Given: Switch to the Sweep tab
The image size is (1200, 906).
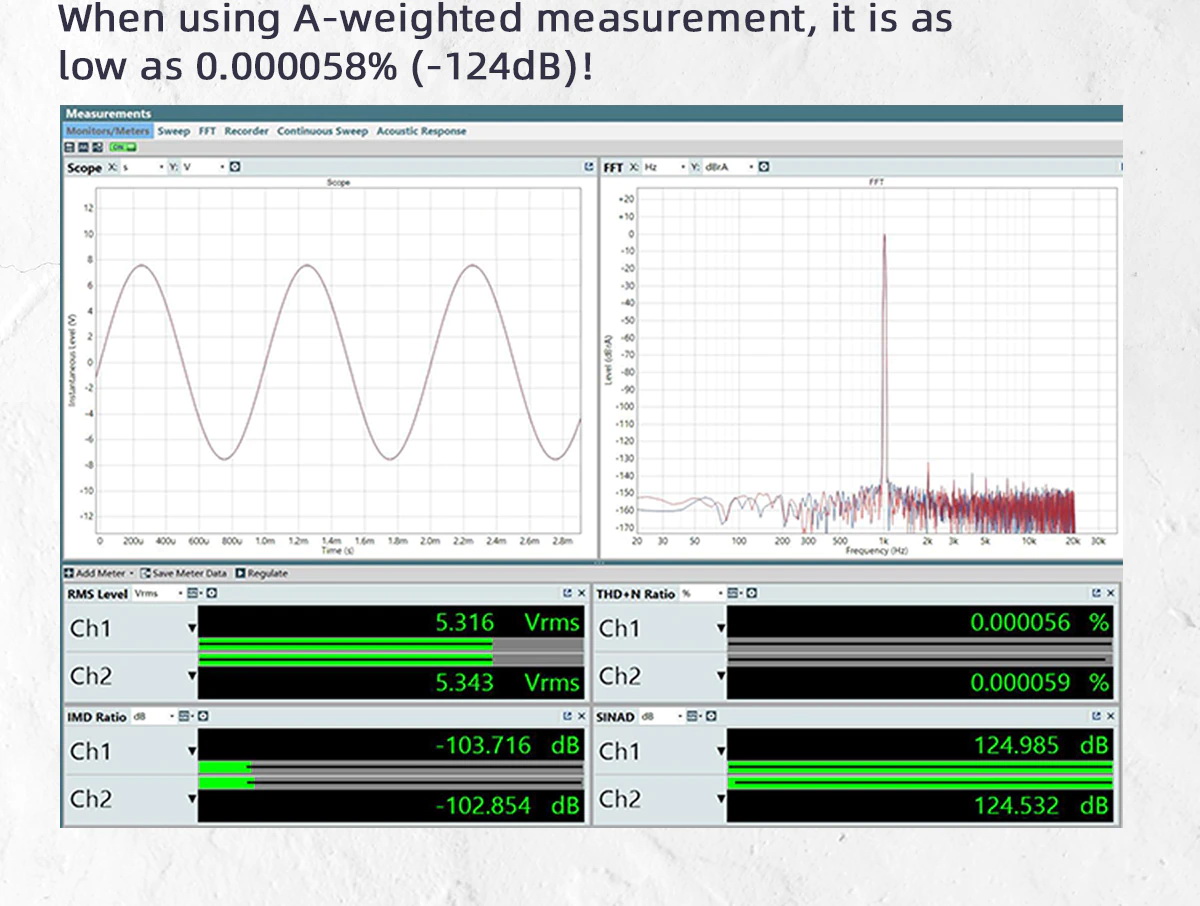Looking at the screenshot, I should (173, 131).
